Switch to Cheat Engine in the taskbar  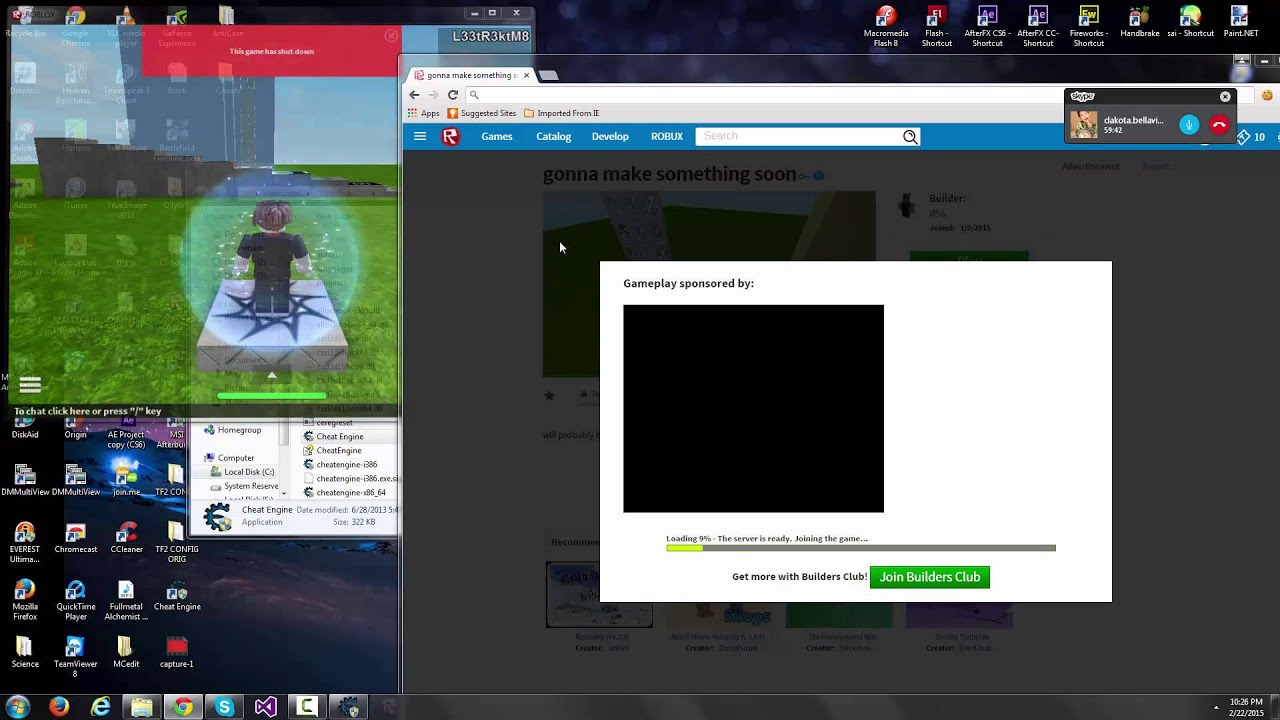pos(348,707)
